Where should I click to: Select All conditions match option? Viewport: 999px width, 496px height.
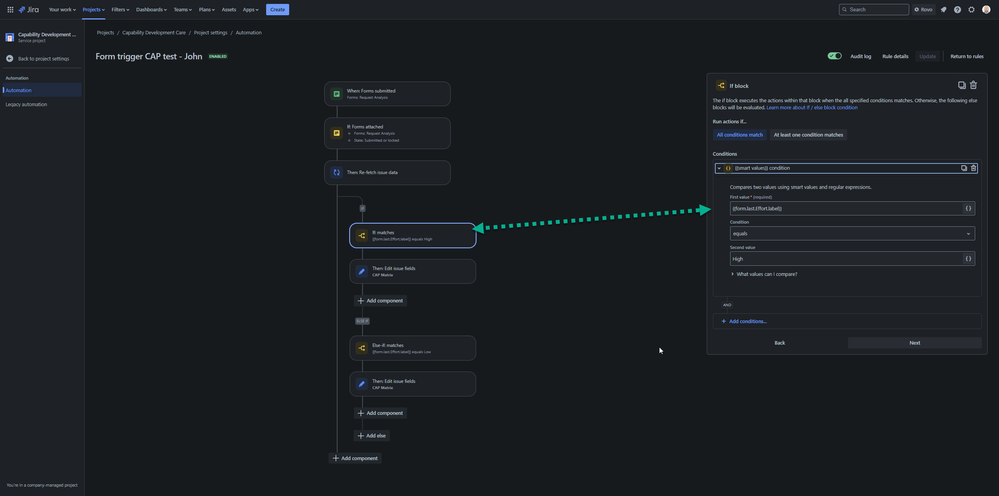point(740,135)
